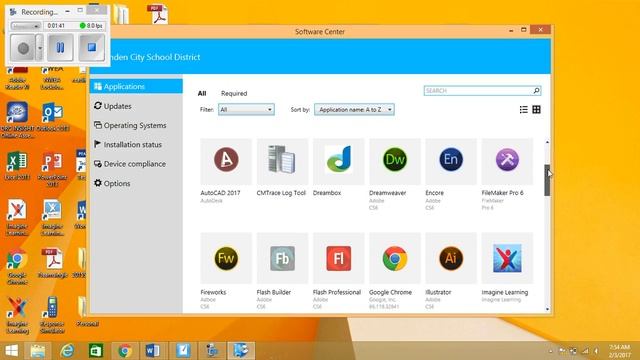Pause the screen recording

click(60, 48)
